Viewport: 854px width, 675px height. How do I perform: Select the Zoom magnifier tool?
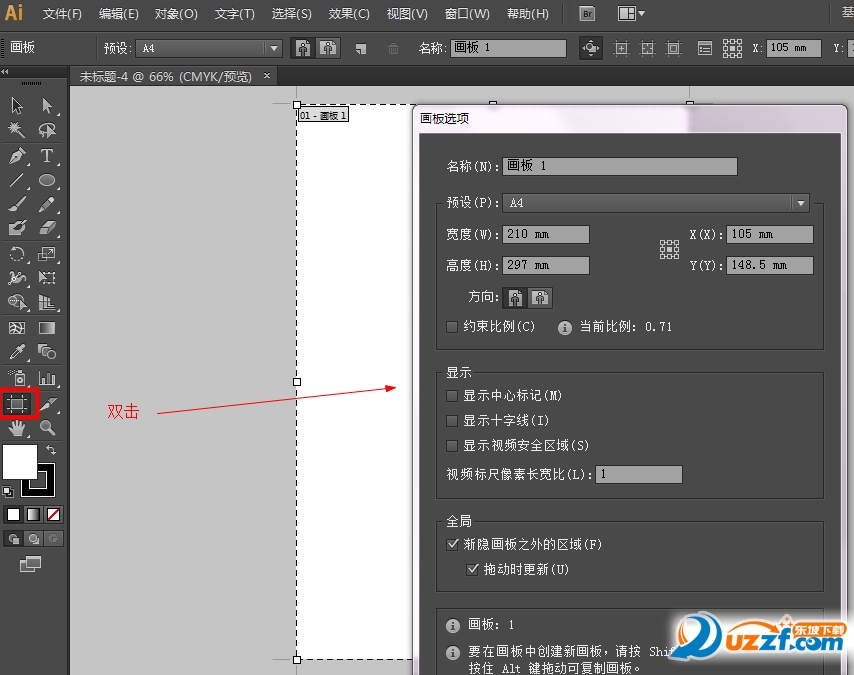click(x=47, y=428)
